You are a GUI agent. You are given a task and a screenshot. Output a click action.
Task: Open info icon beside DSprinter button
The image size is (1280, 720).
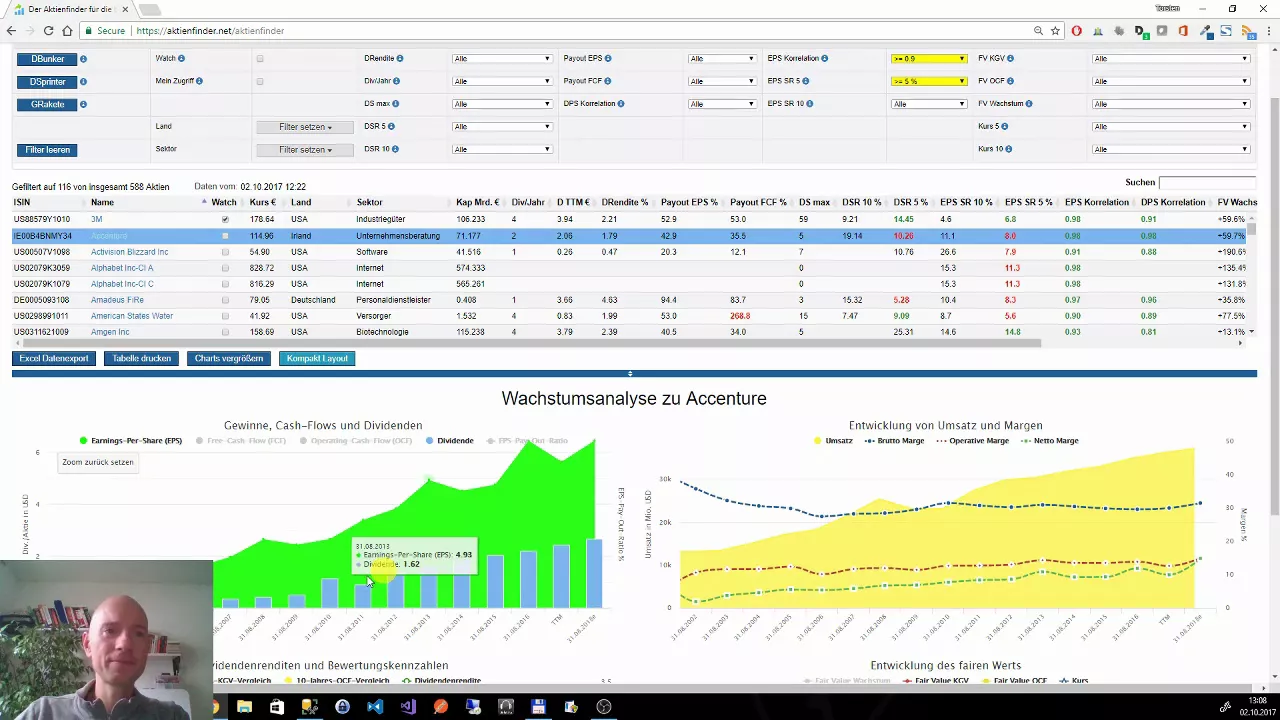83,82
